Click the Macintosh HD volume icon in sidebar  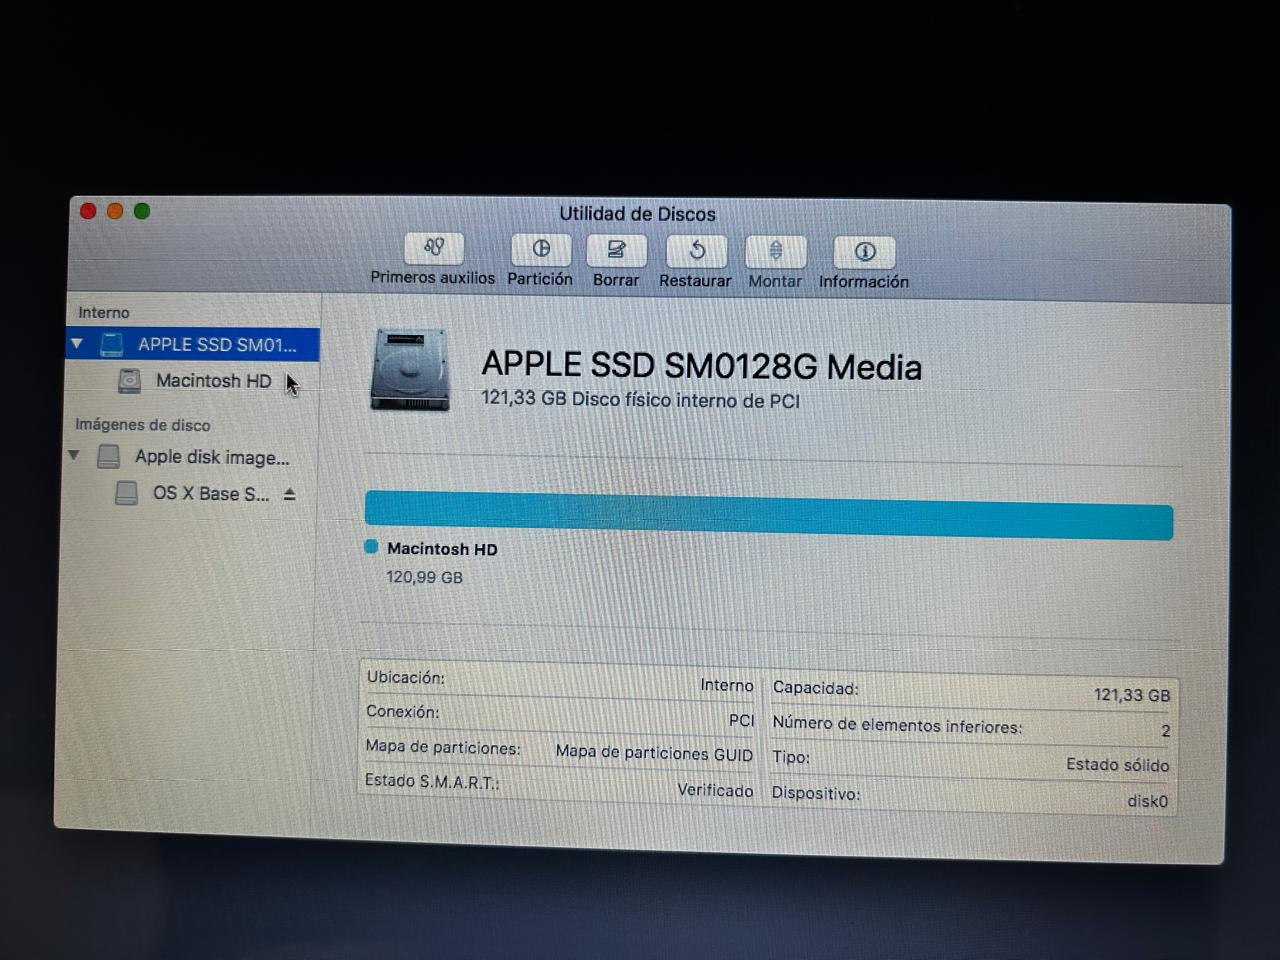coord(130,381)
